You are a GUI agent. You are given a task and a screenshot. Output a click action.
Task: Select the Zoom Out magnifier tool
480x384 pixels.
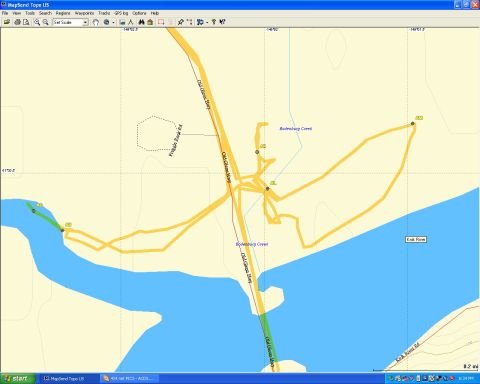[46, 22]
